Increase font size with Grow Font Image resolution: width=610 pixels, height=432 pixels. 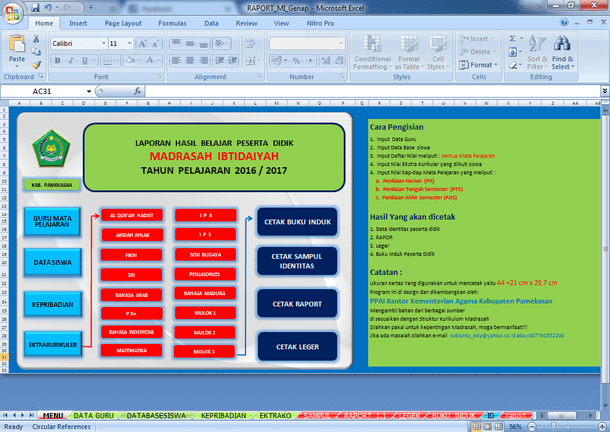pyautogui.click(x=142, y=44)
